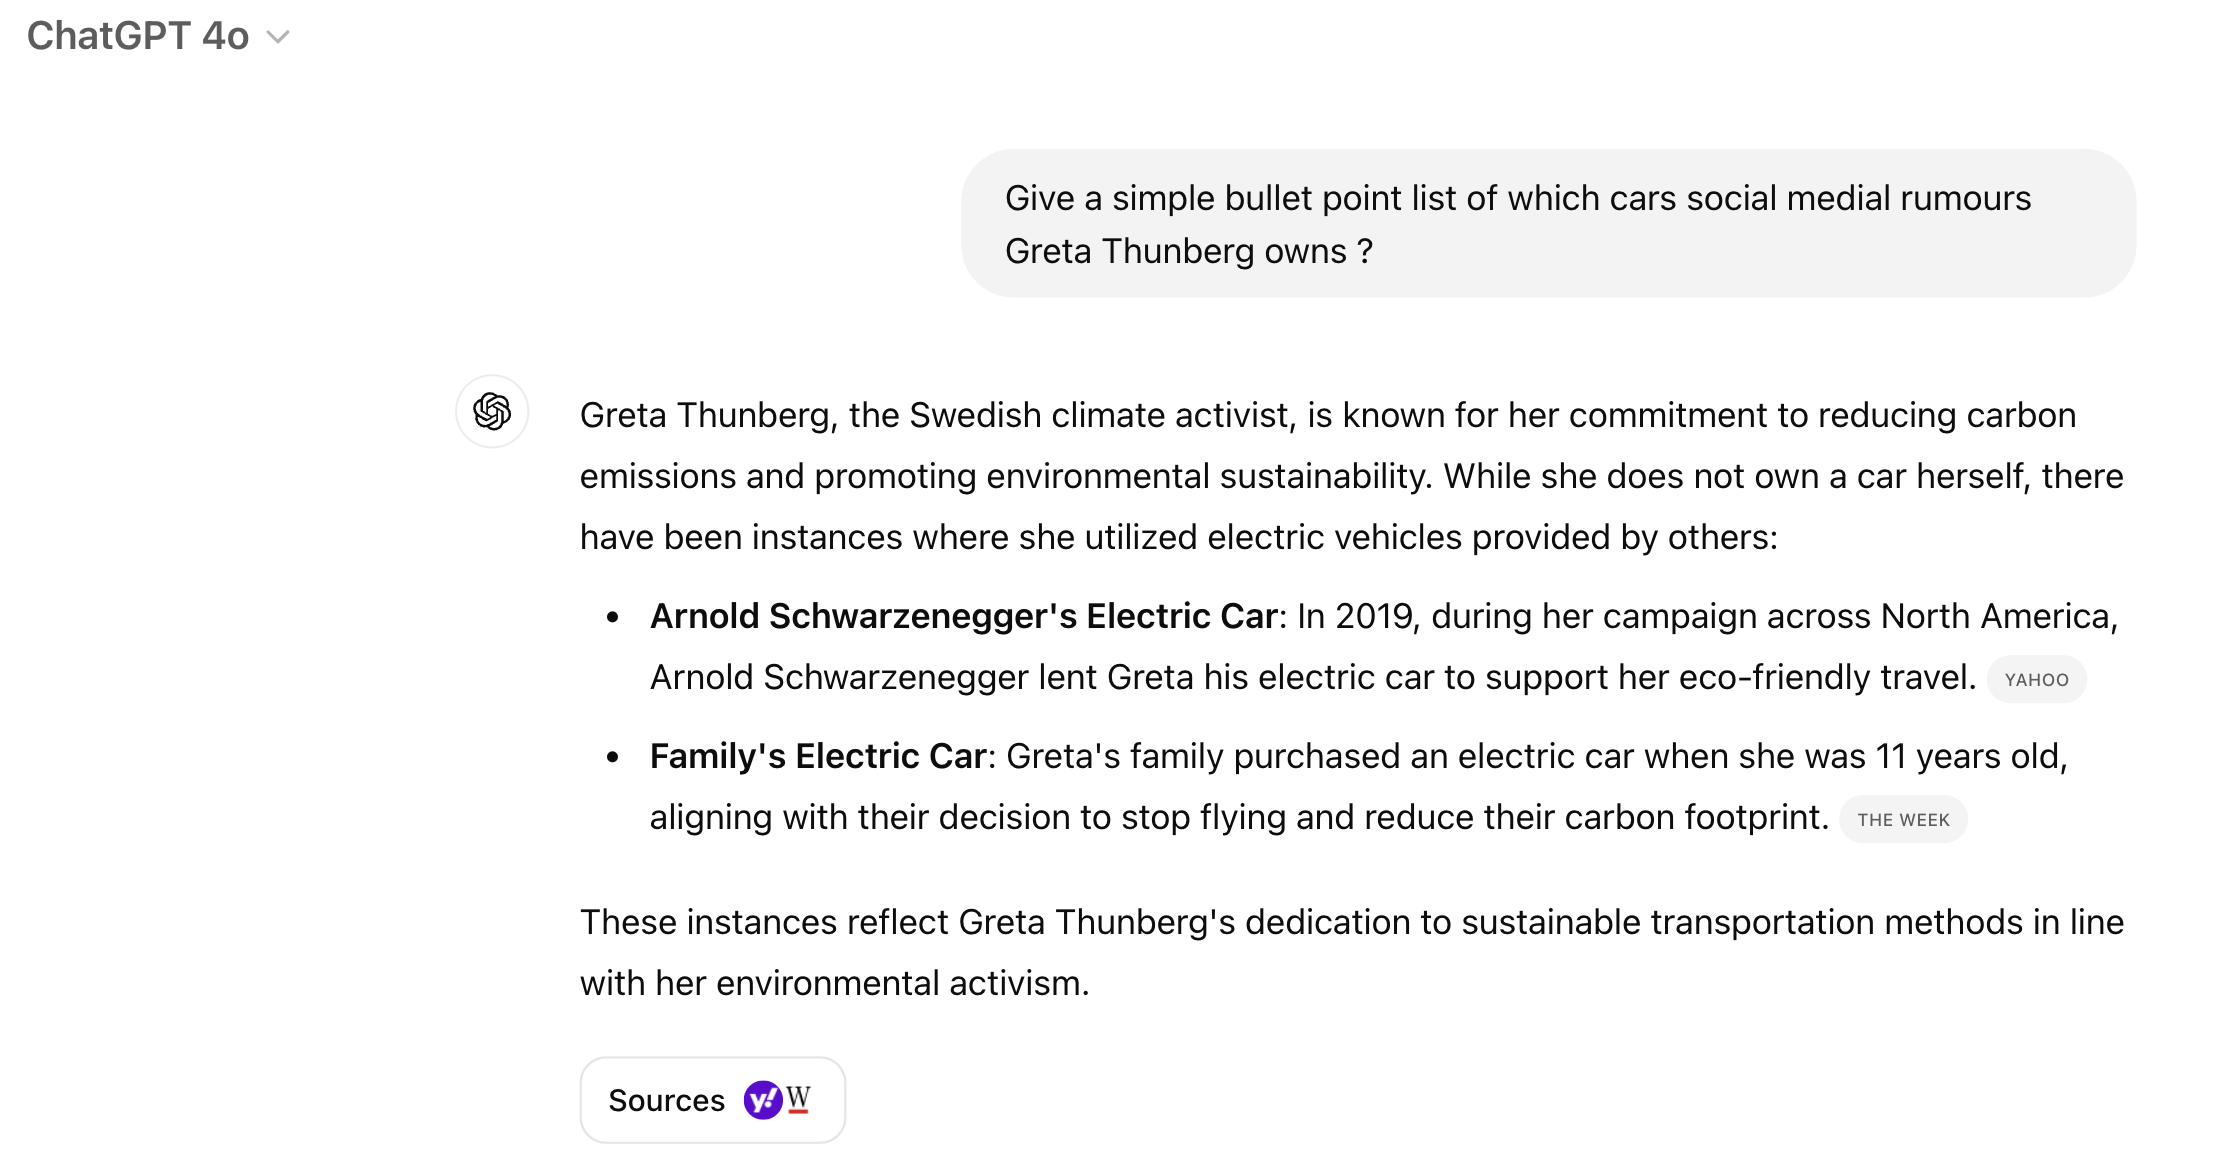Click the chevron beside ChatGPT 4o

click(278, 37)
